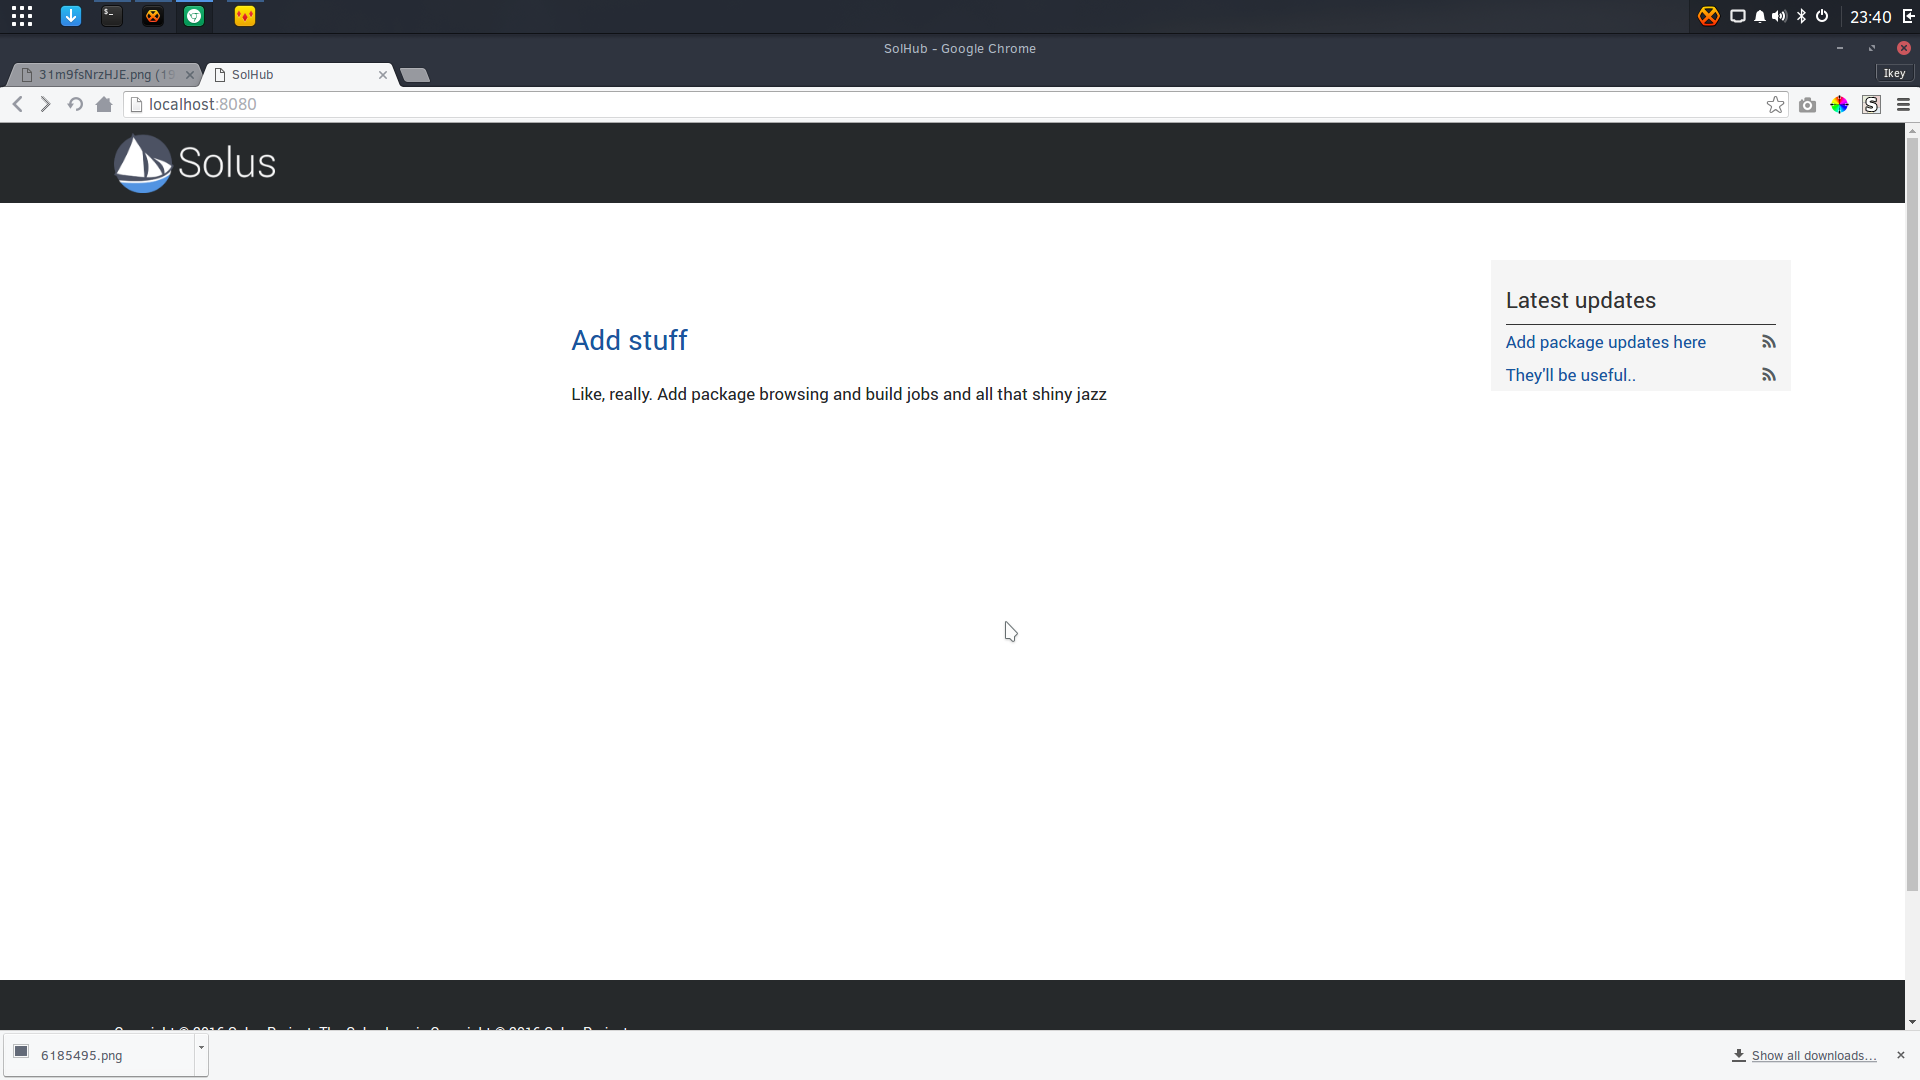Close the 31m9fsNrzHJE.png tab
Image resolution: width=1920 pixels, height=1080 pixels.
(189, 75)
